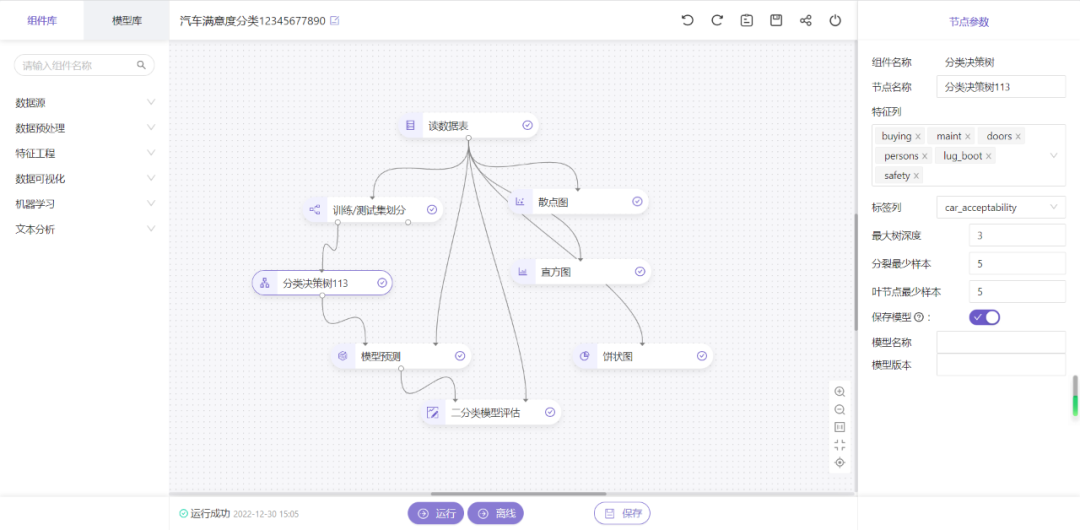This screenshot has height=530, width=1080.
Task: Click the tree icon on 分类决策树113 node
Action: [x=264, y=283]
